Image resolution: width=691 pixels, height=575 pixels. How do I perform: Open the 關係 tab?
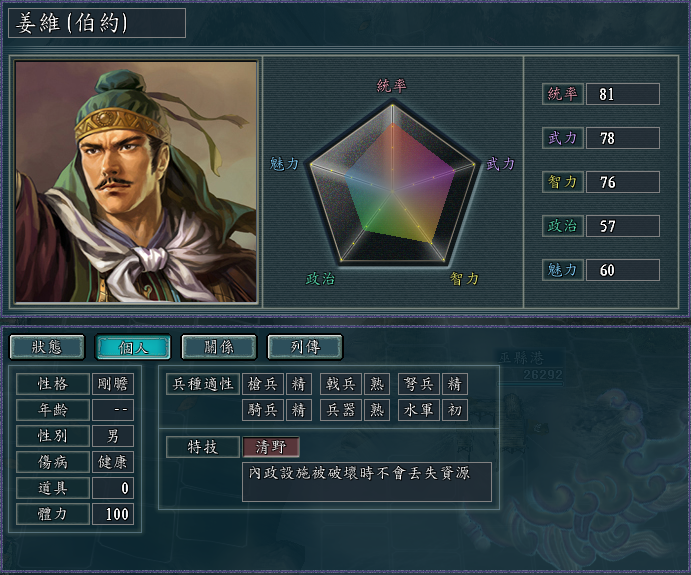(219, 347)
